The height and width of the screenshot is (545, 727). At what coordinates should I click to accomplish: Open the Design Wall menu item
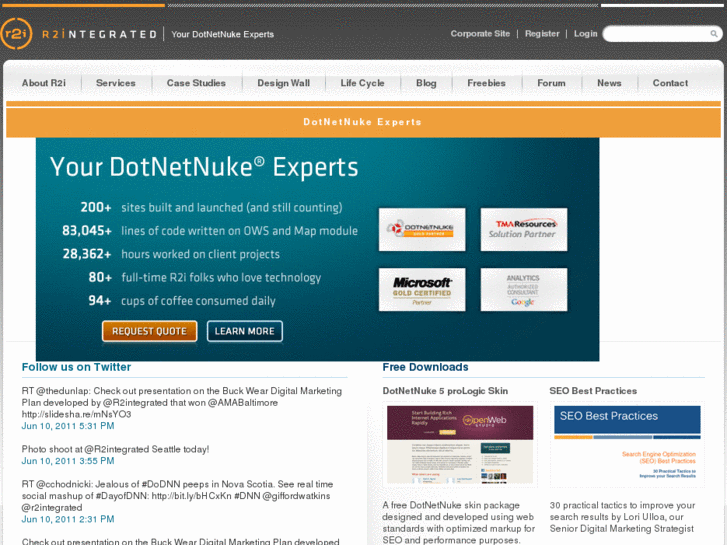pyautogui.click(x=283, y=83)
